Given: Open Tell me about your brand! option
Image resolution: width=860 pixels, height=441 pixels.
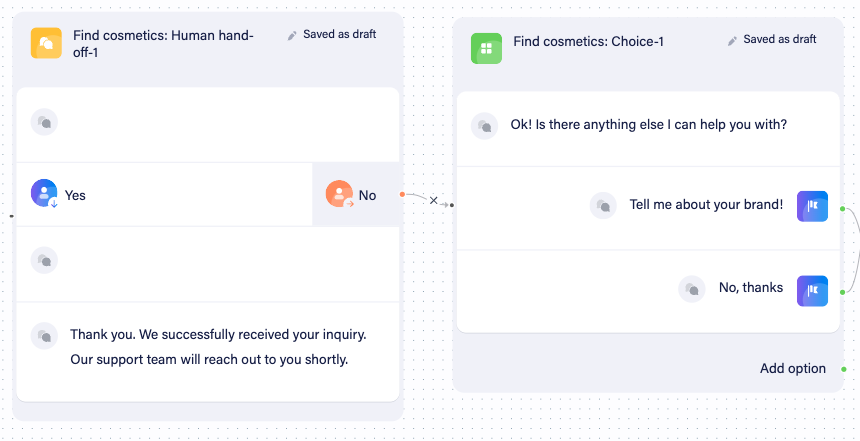Looking at the screenshot, I should [x=706, y=205].
